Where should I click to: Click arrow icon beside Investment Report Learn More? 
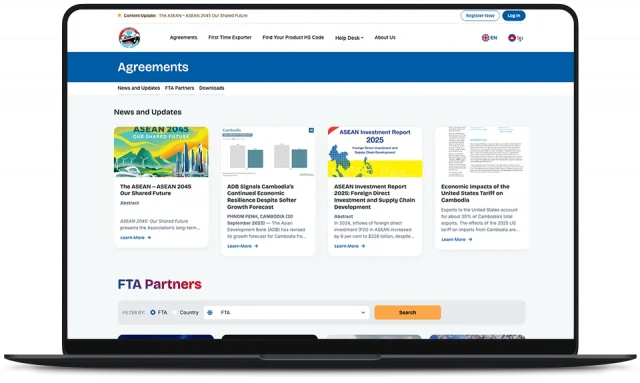tap(363, 246)
